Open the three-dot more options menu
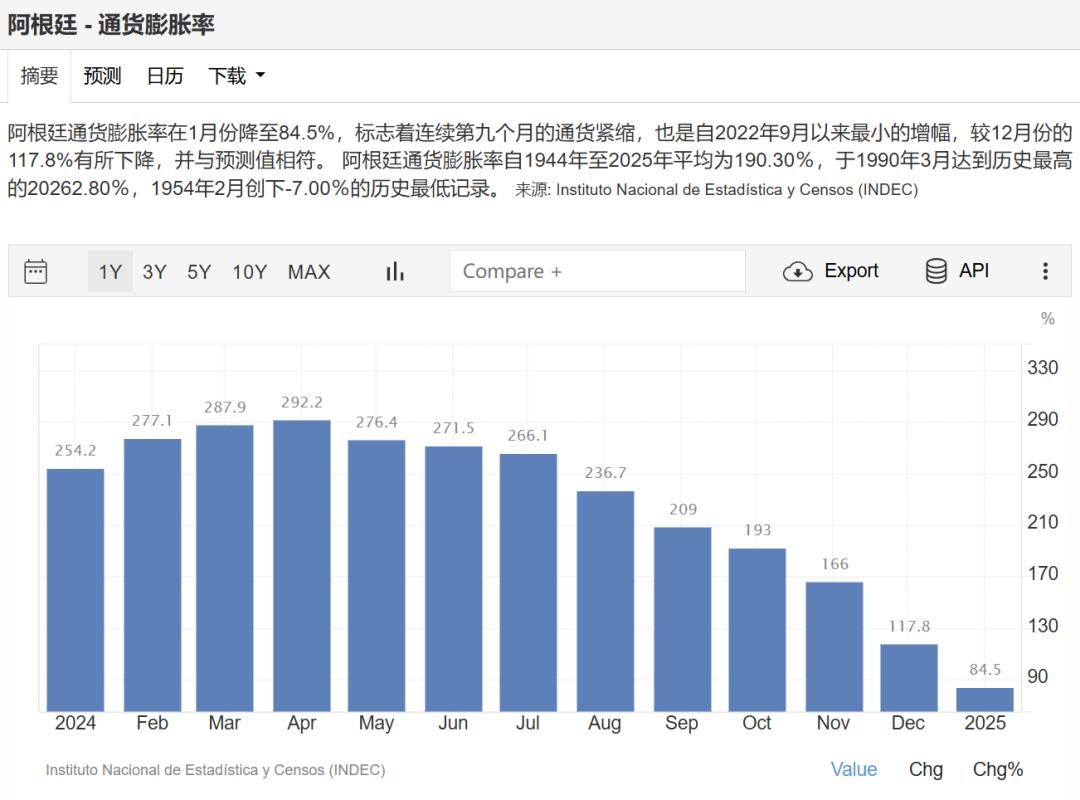The width and height of the screenshot is (1080, 800). pos(1045,271)
